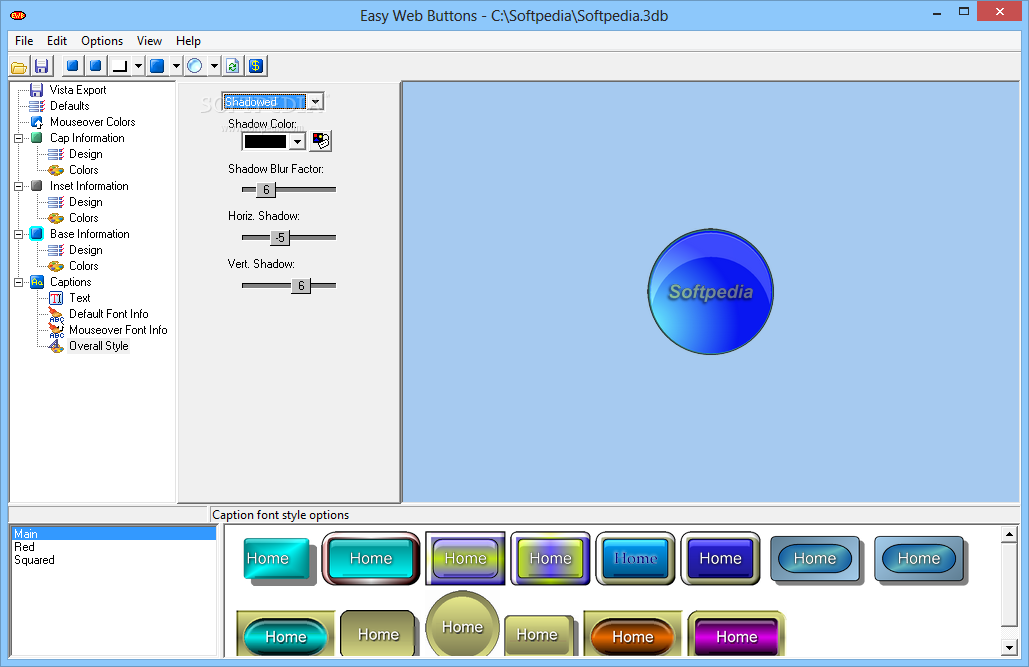Click the thumbnail gallery scroll up arrow
The width and height of the screenshot is (1029, 667).
coord(1009,534)
